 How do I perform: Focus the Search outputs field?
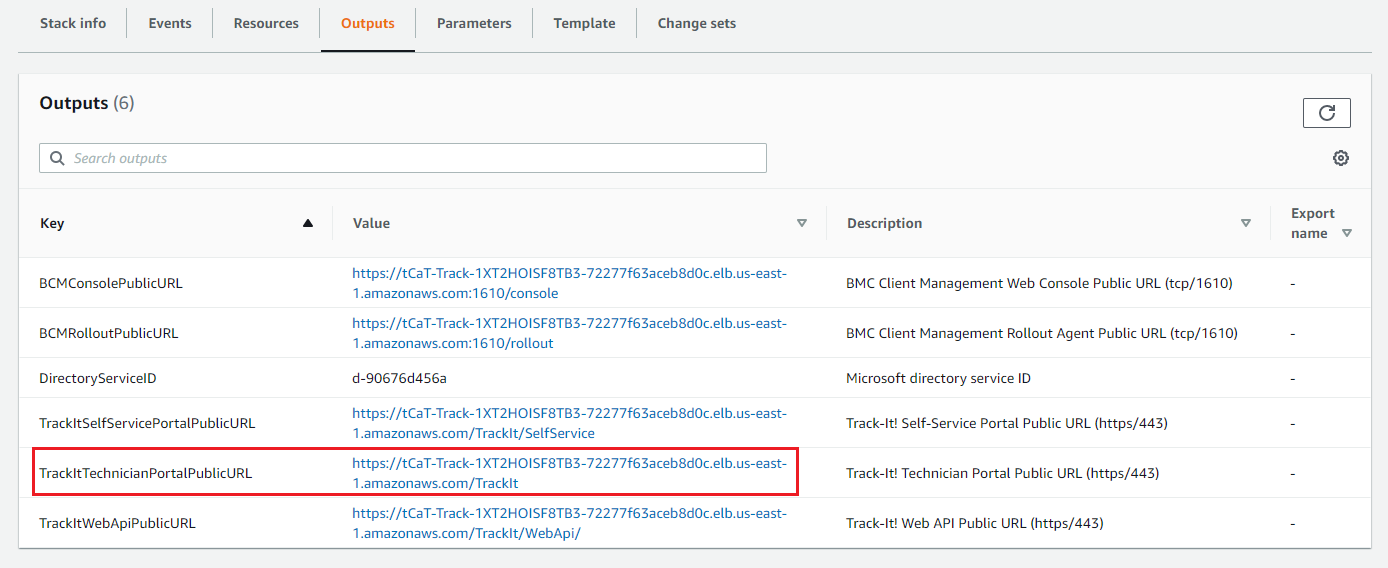[x=403, y=158]
